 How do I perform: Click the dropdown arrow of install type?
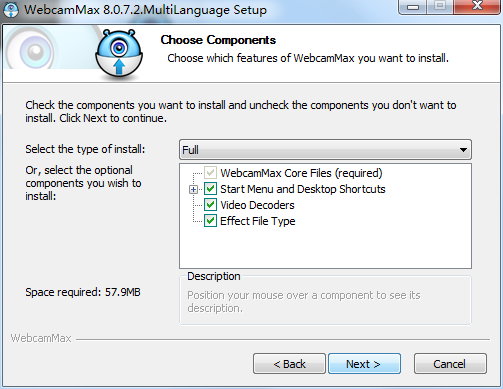tap(463, 150)
